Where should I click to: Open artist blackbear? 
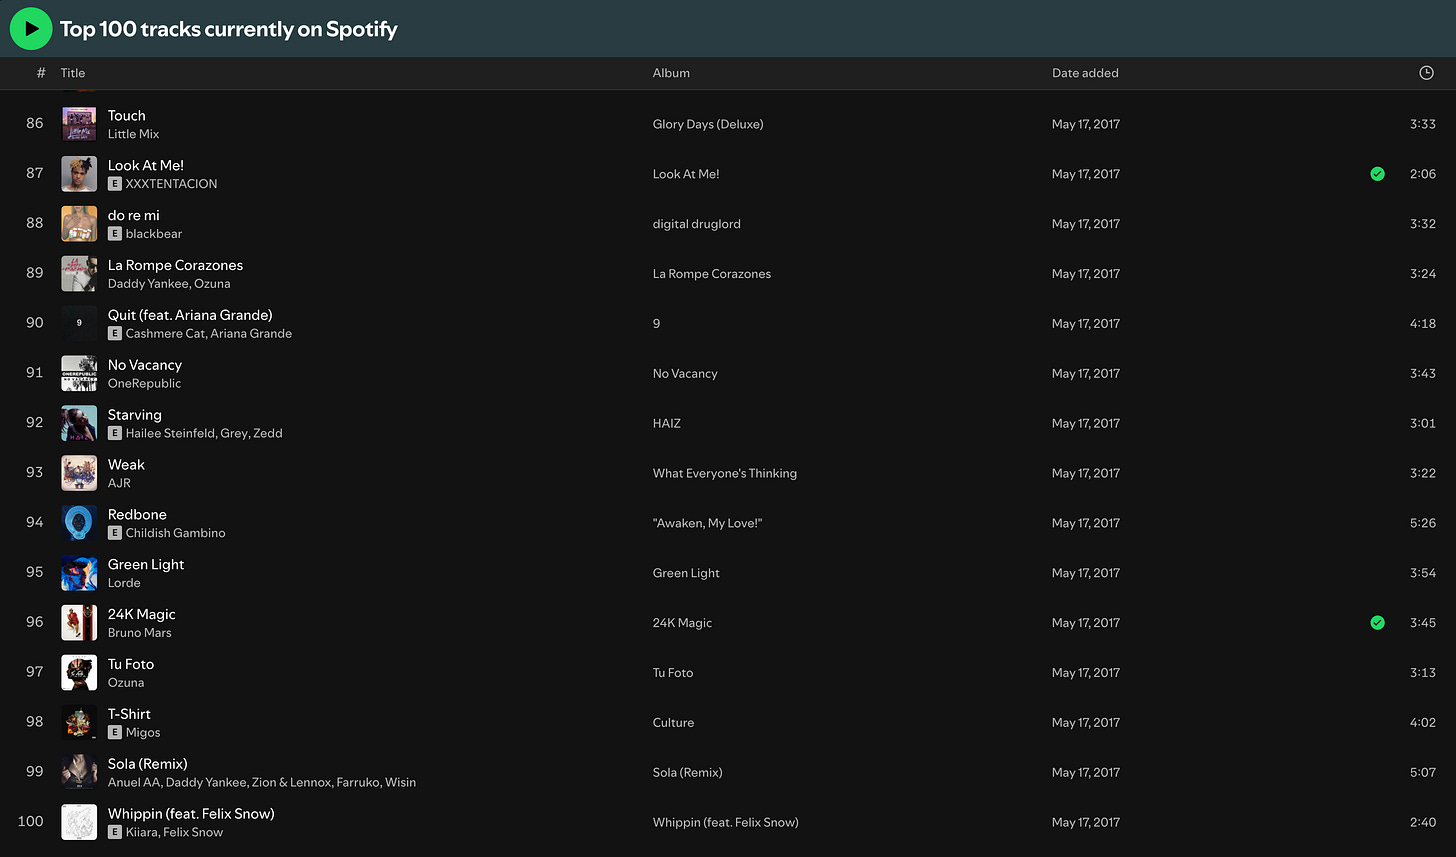coord(154,234)
